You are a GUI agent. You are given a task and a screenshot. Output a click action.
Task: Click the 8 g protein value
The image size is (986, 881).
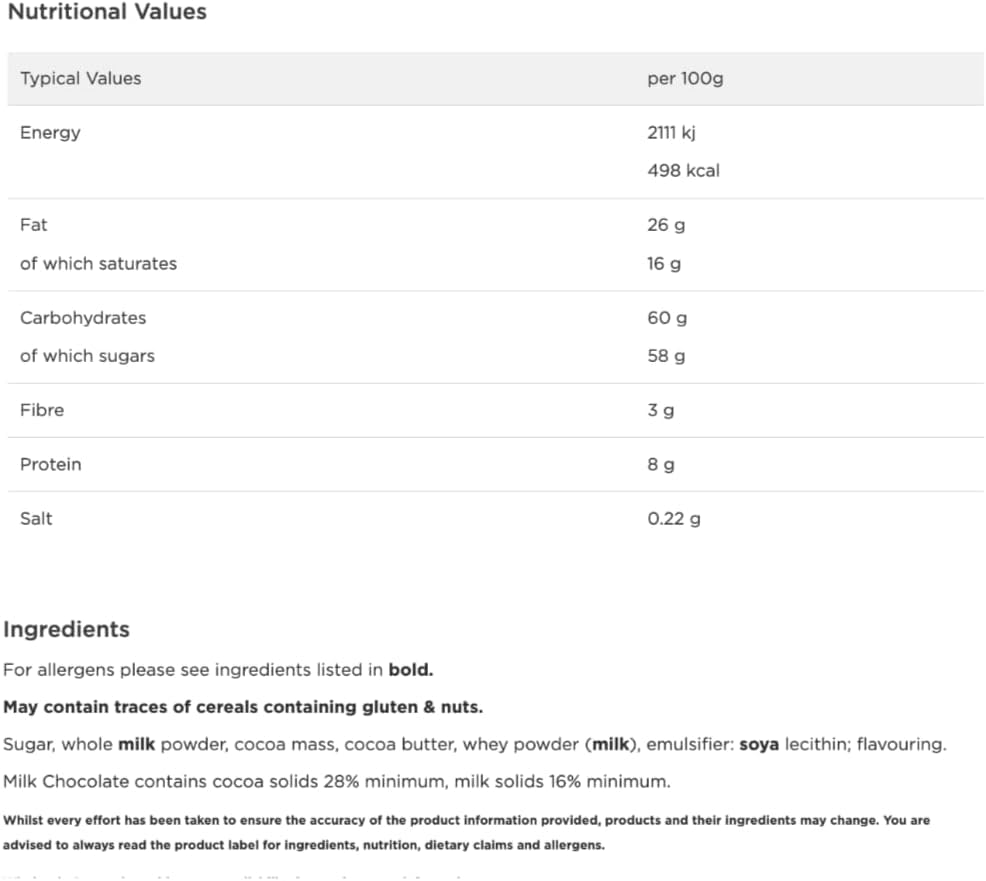tap(660, 465)
